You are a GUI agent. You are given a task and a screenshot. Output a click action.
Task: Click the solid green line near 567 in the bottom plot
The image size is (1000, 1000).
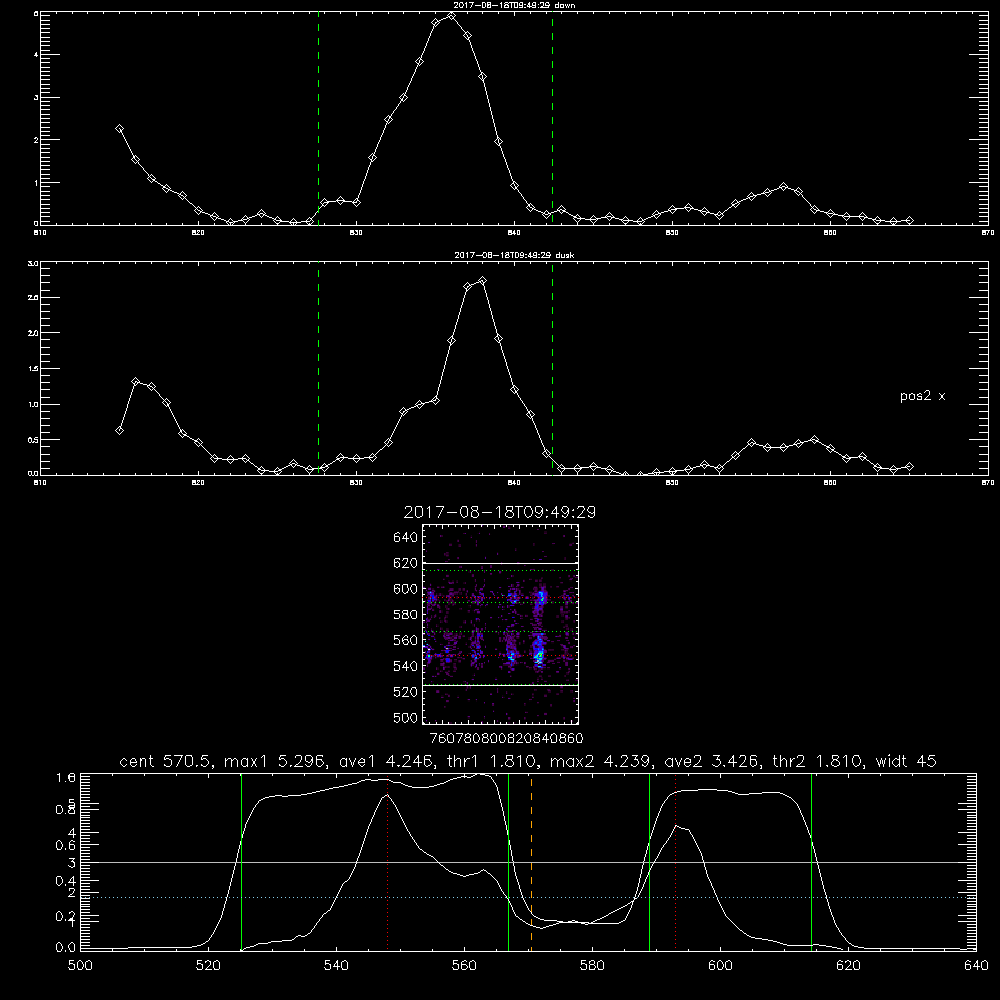coord(508,861)
